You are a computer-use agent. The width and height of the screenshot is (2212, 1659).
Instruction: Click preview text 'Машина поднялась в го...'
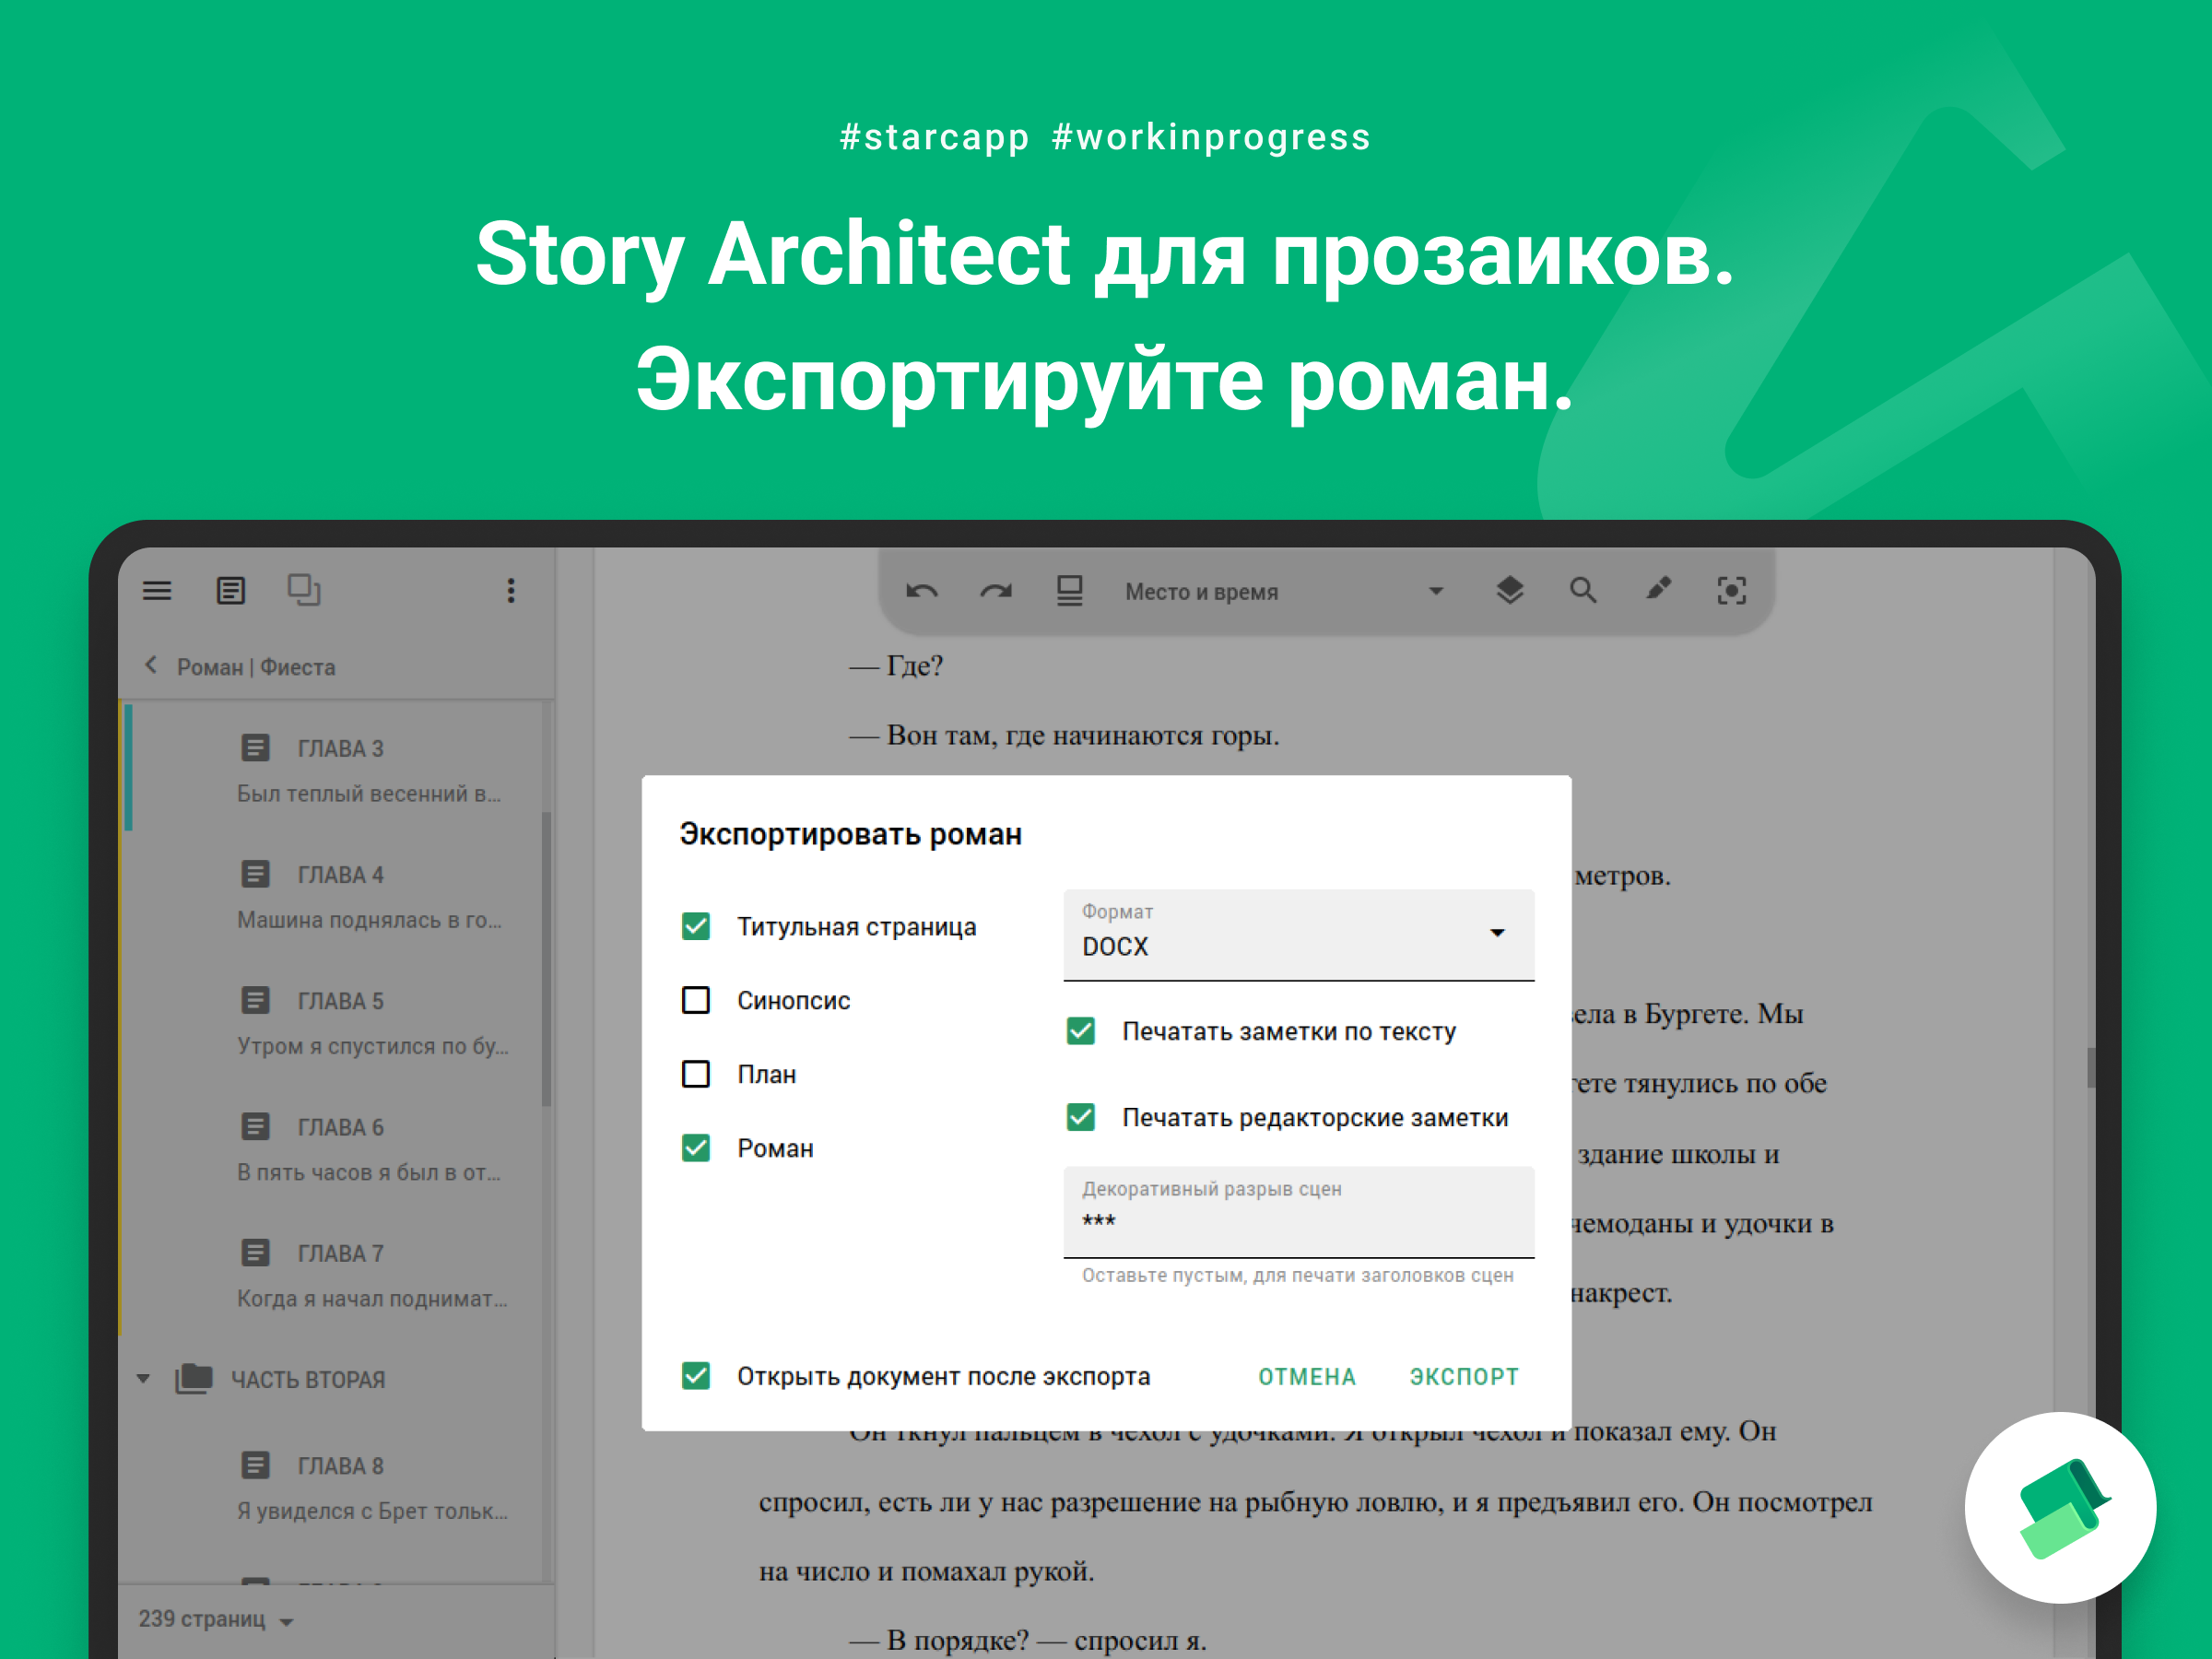[369, 920]
